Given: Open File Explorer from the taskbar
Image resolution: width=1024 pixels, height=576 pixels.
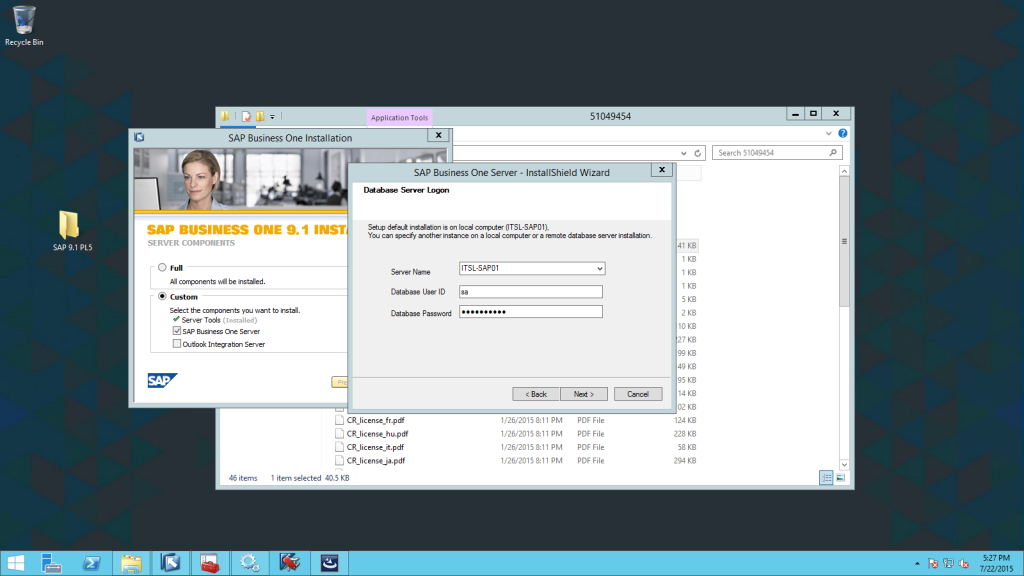Looking at the screenshot, I should [131, 563].
